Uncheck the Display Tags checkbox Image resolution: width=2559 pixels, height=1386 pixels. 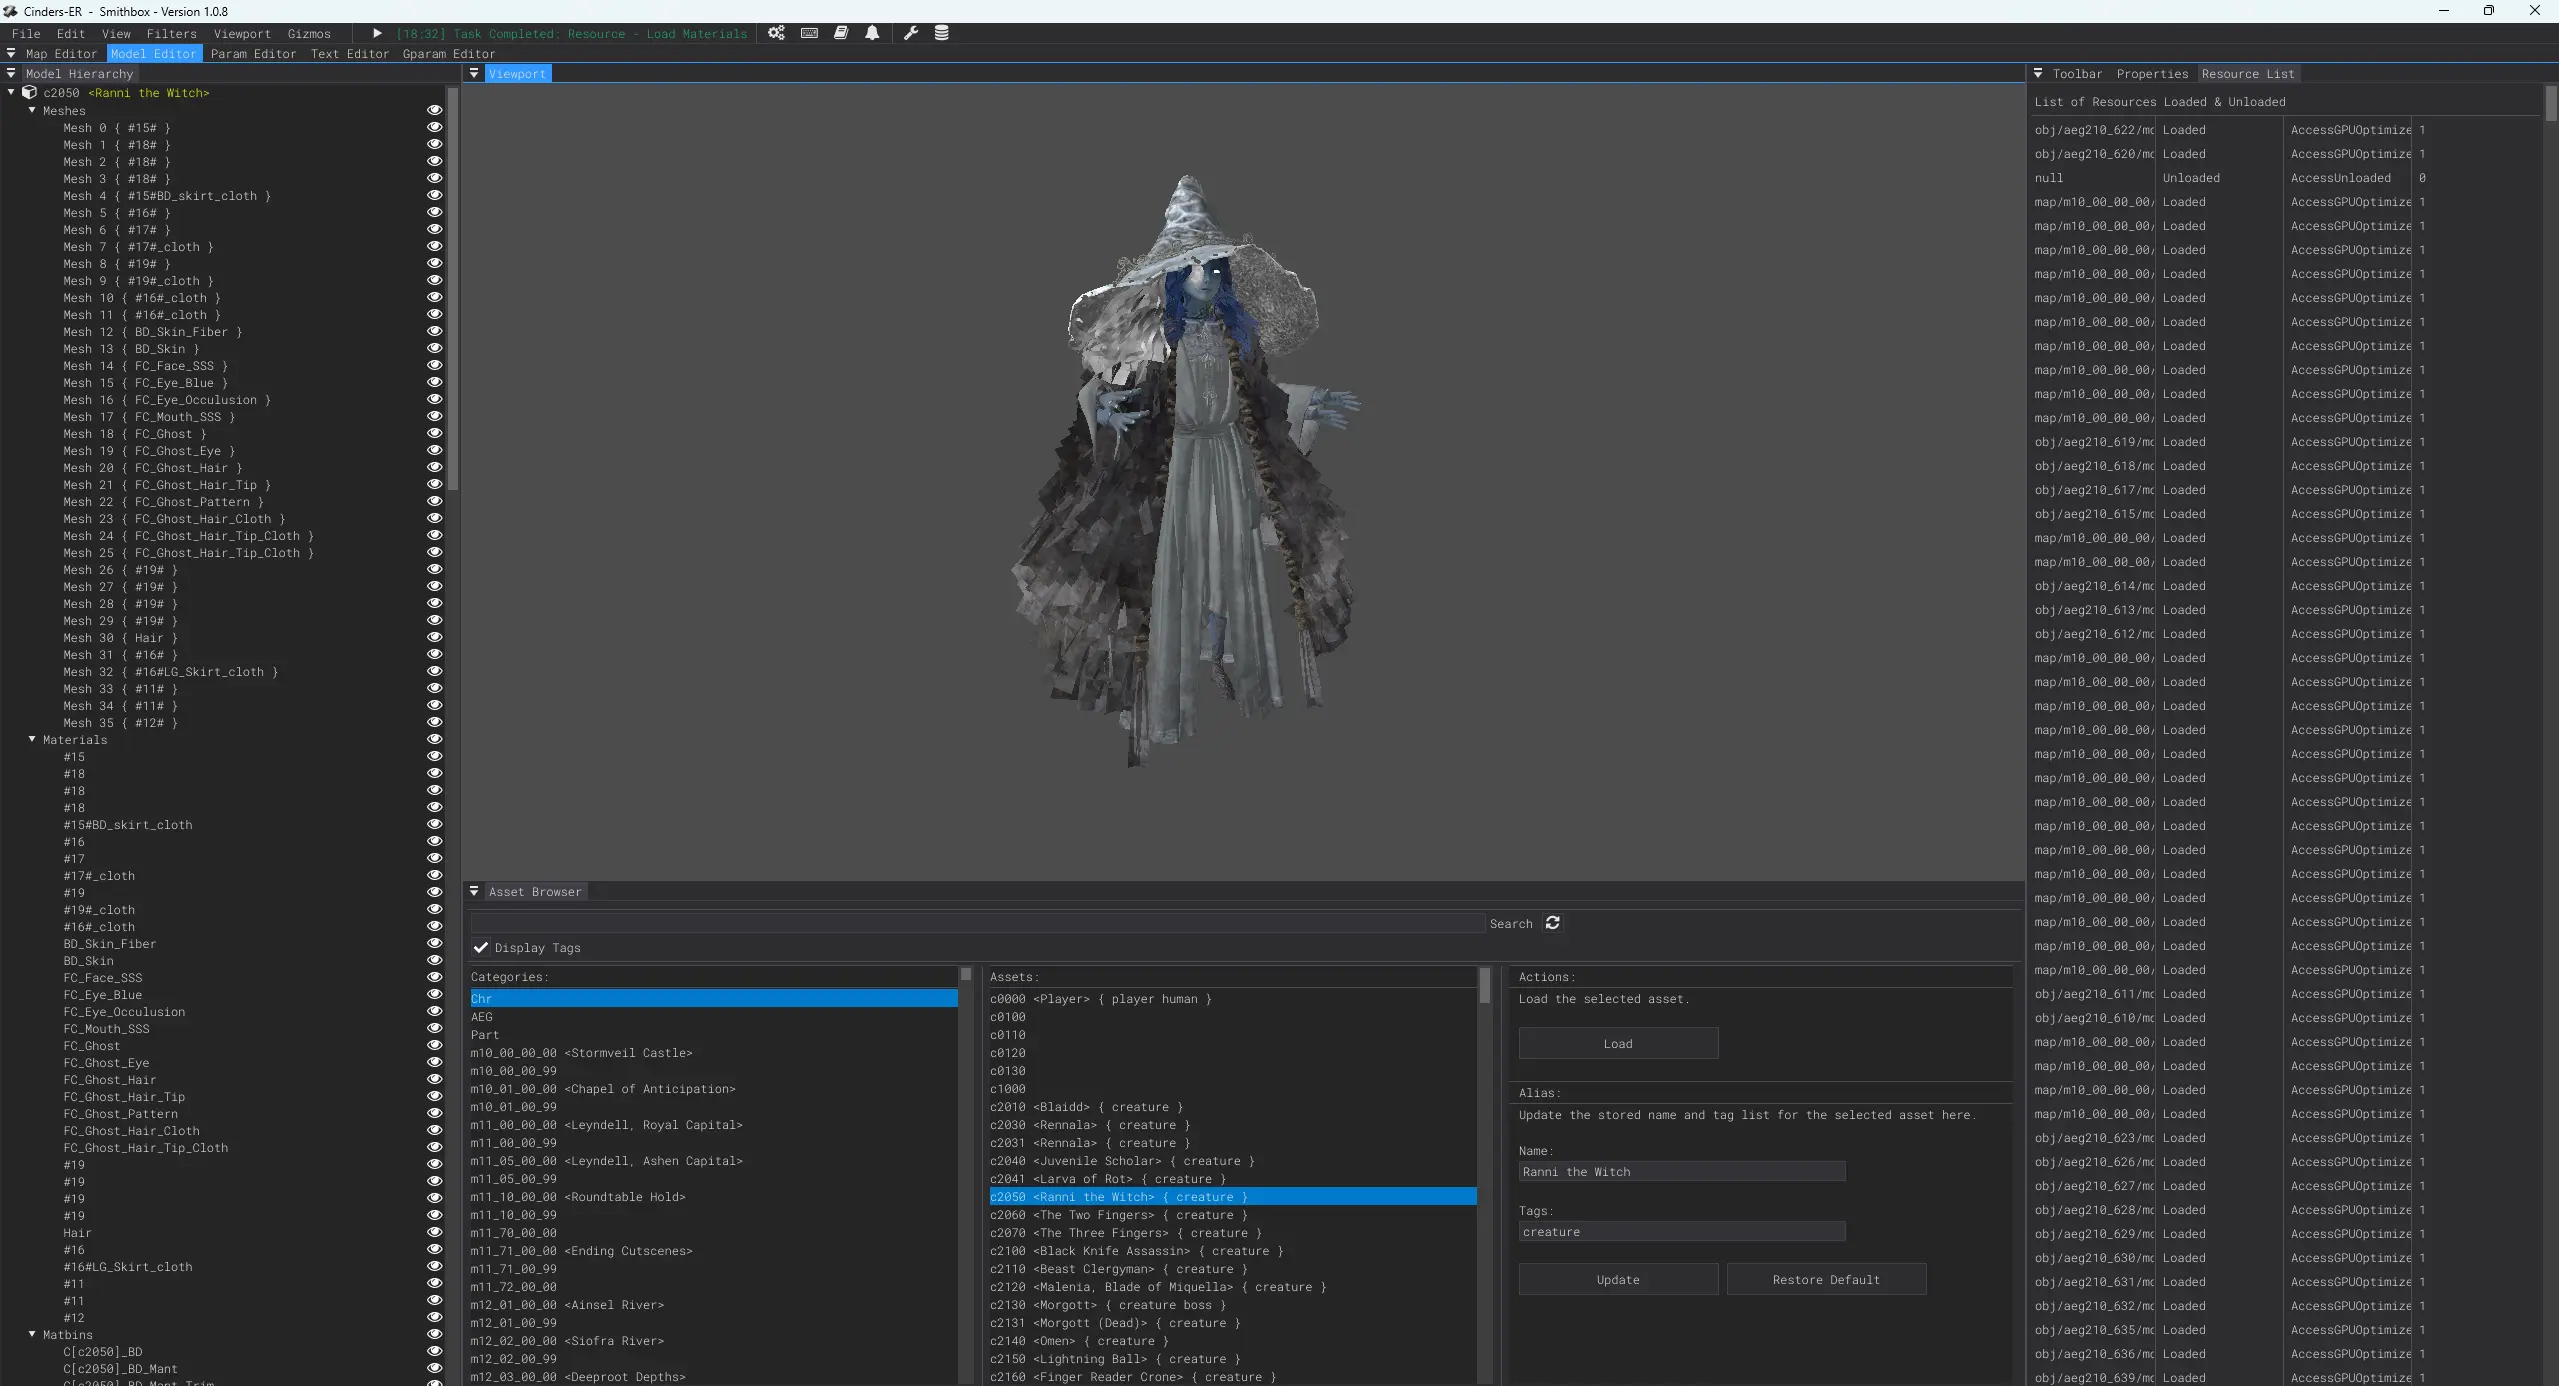pos(481,947)
